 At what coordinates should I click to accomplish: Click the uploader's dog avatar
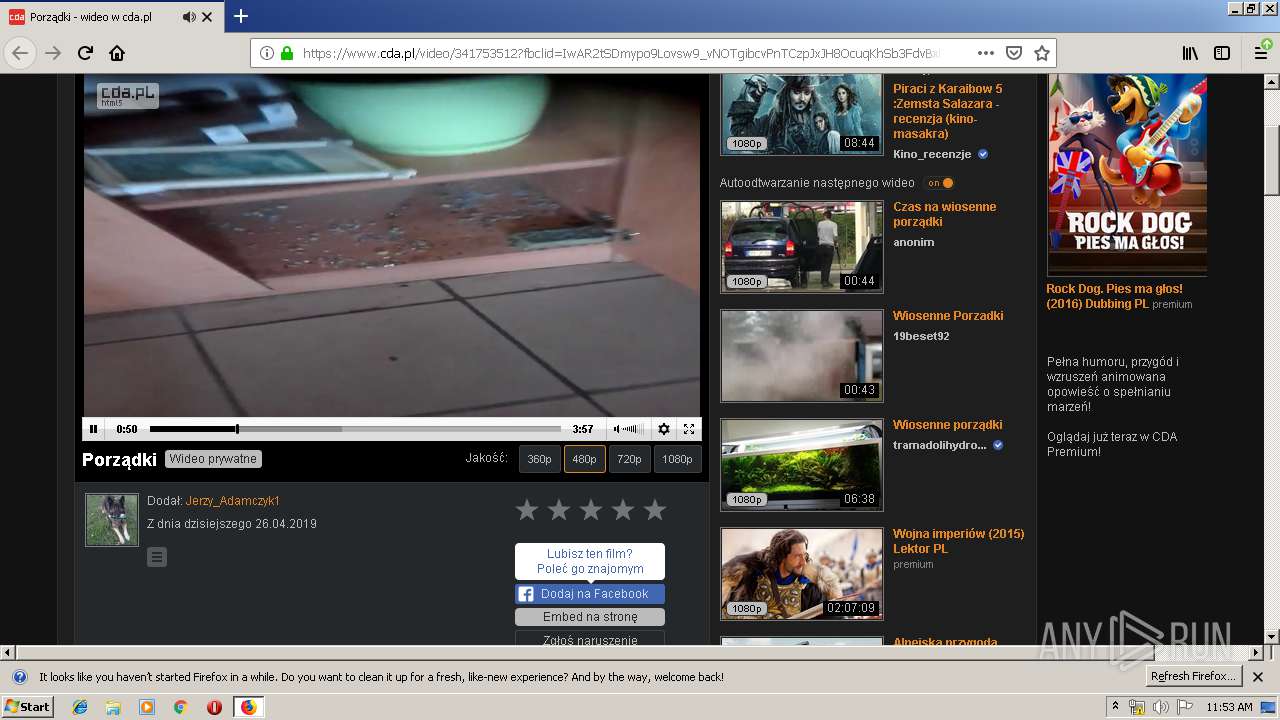pyautogui.click(x=112, y=520)
